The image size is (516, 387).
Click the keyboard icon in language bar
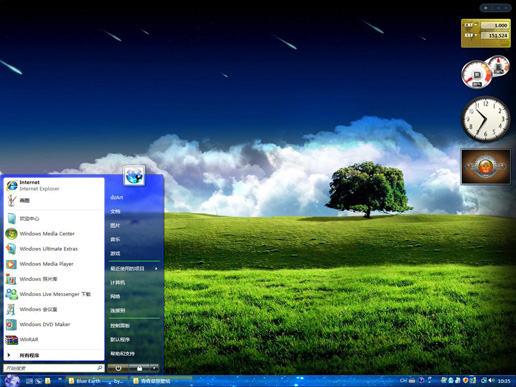412,380
